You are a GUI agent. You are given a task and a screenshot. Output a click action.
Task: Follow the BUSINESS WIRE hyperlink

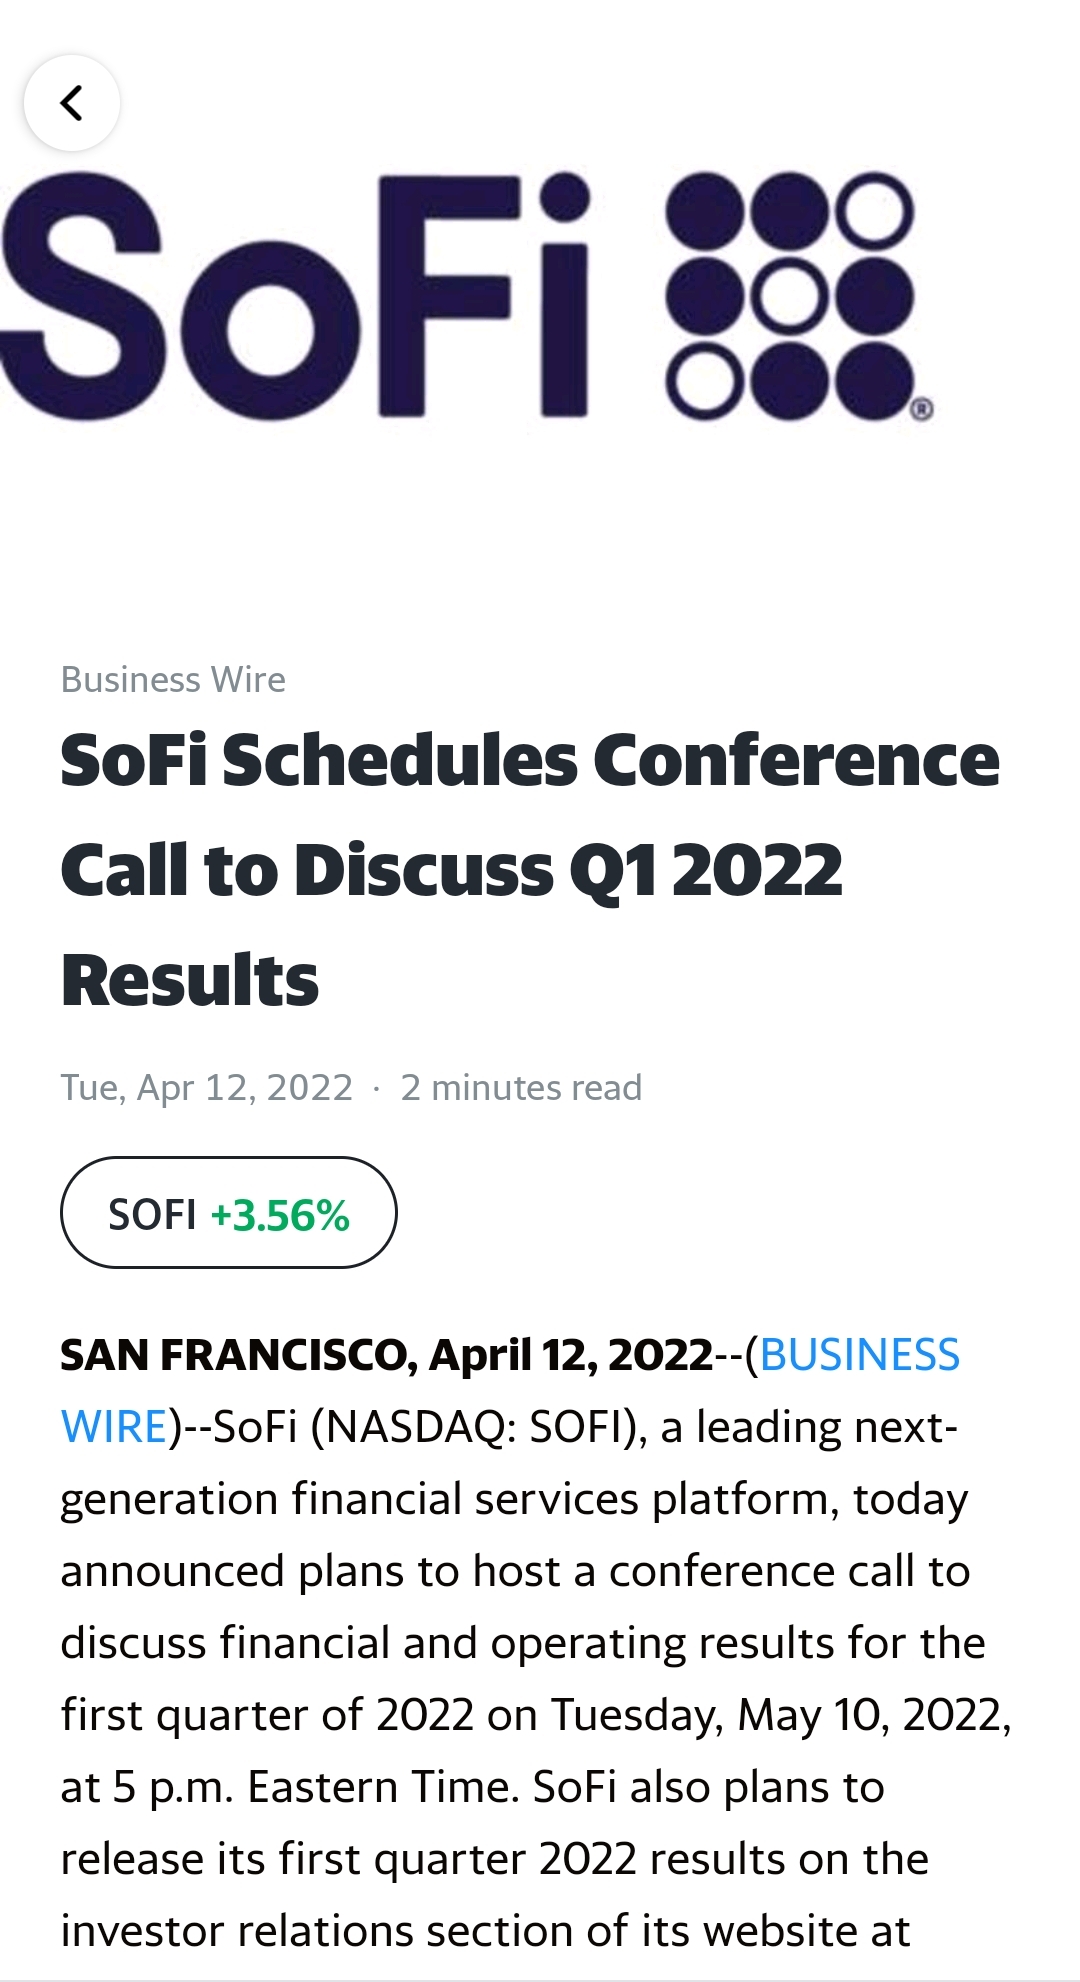860,1355
